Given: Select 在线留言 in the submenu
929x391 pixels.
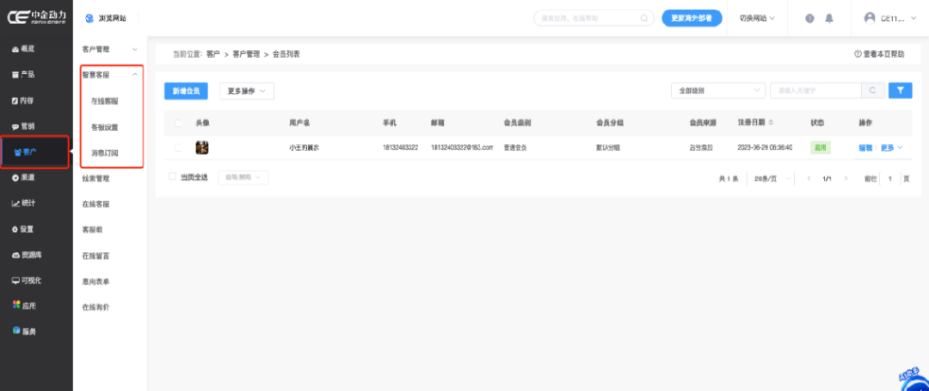Looking at the screenshot, I should 95,256.
